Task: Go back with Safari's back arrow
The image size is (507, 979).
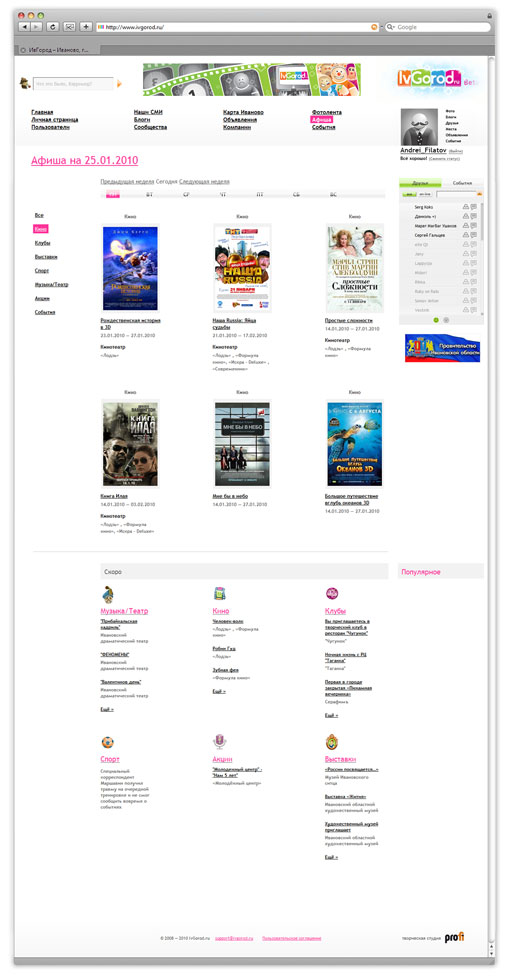Action: (25, 27)
